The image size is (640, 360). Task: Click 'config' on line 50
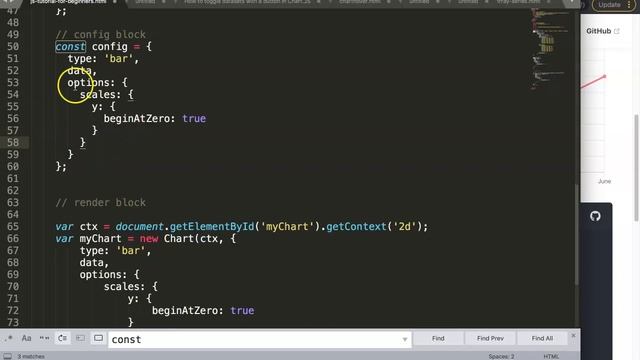coord(109,47)
